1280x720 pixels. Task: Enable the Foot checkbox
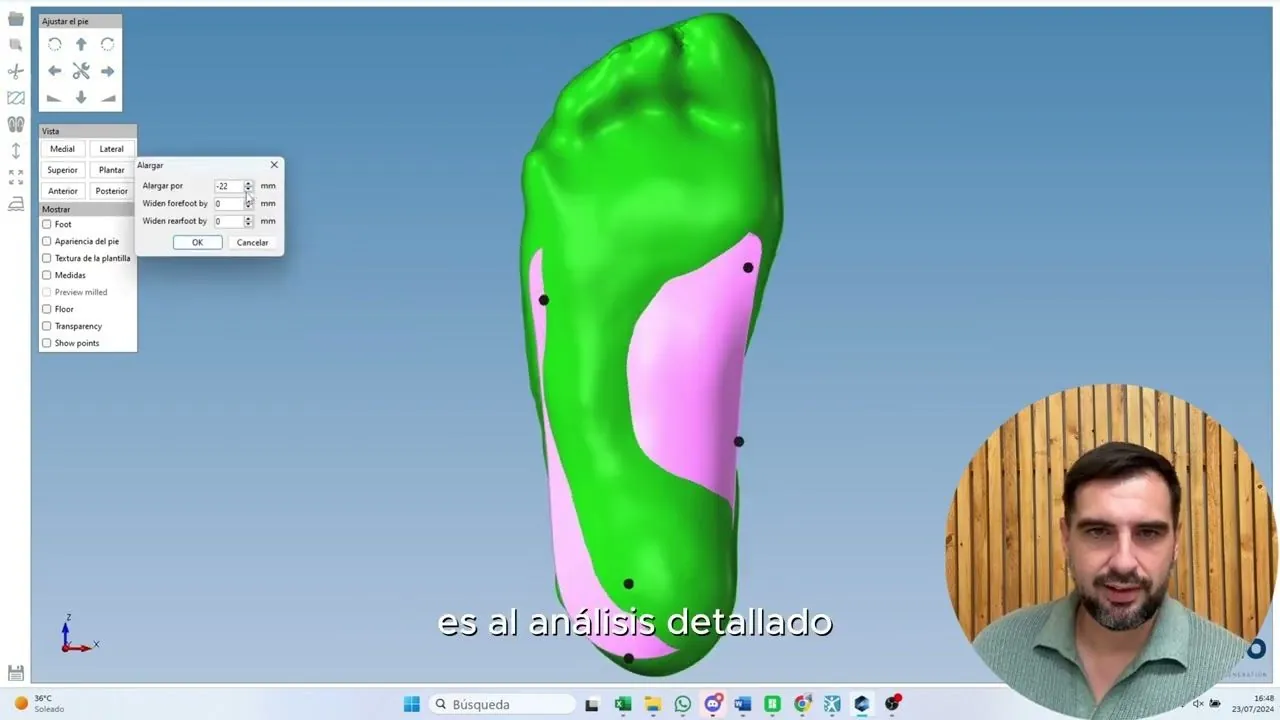[x=46, y=224]
